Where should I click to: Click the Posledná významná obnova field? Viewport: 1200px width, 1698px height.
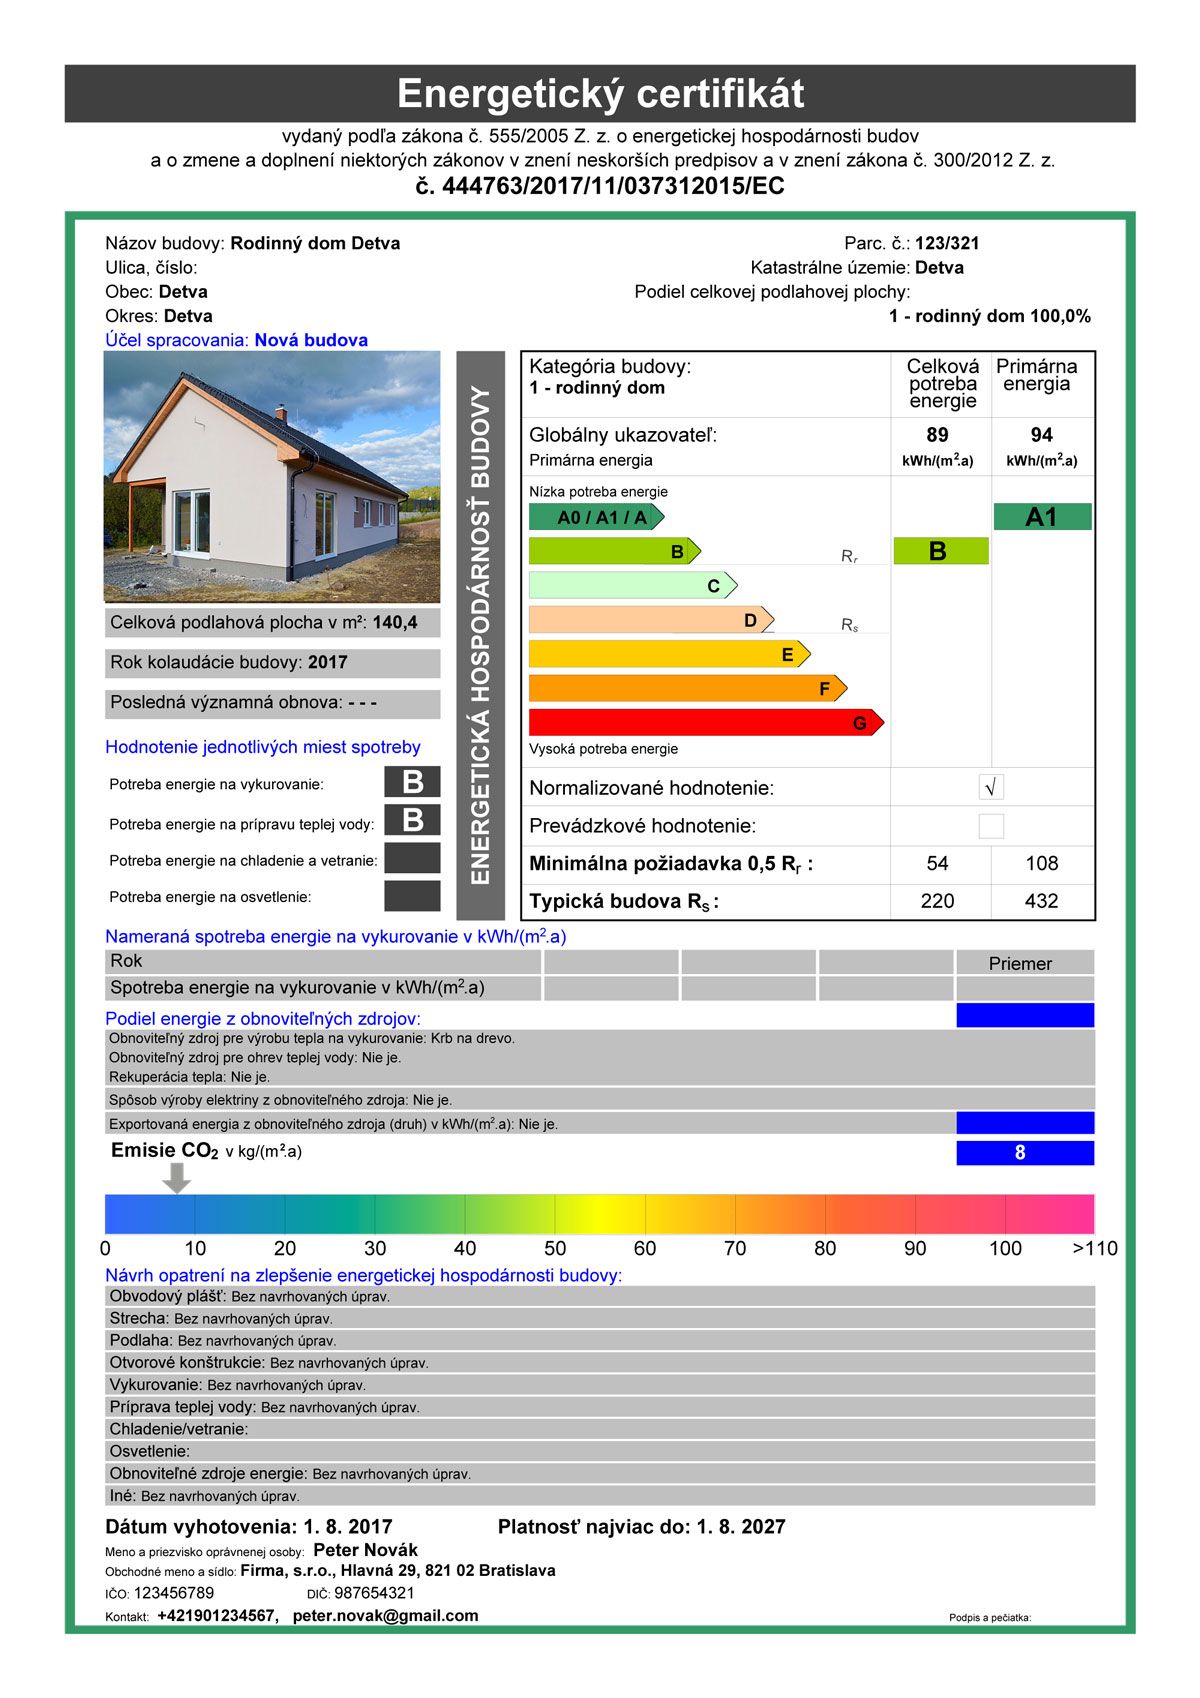tap(272, 703)
